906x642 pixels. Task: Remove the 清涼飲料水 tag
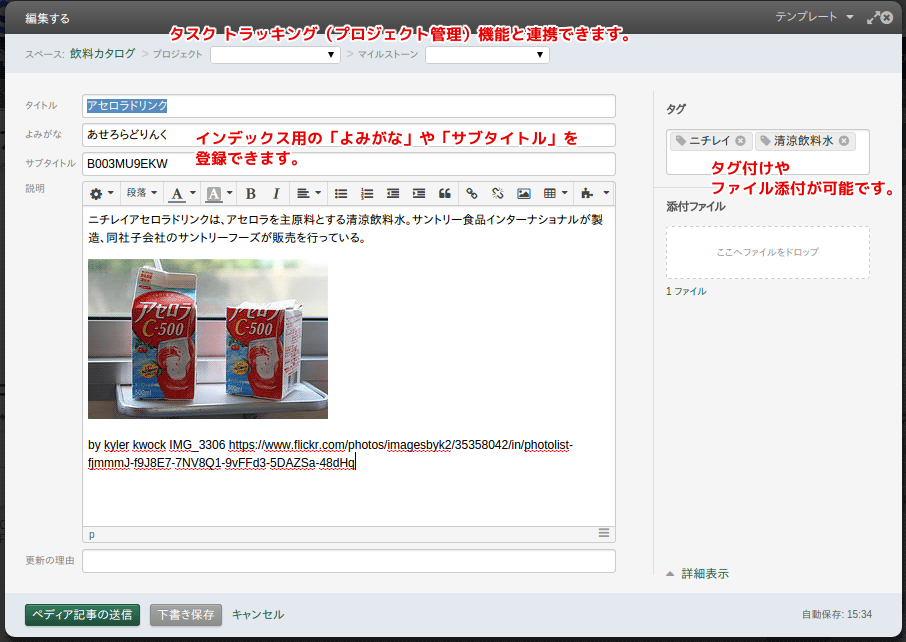(844, 140)
